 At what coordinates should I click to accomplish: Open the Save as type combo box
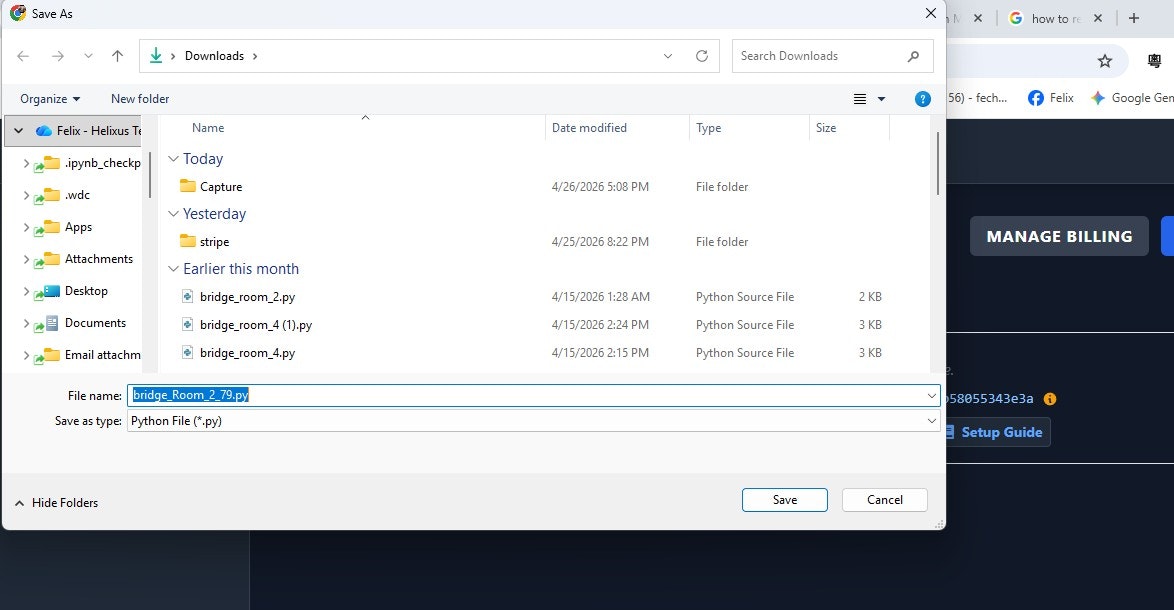click(534, 421)
